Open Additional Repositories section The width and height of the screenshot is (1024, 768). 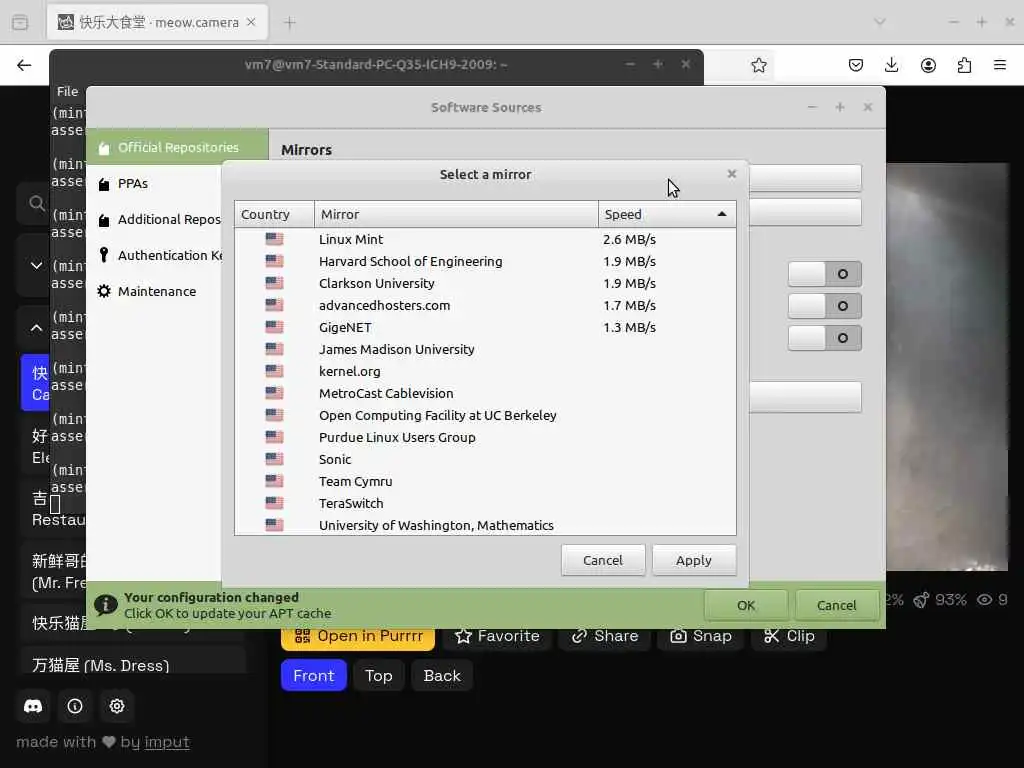(155, 219)
